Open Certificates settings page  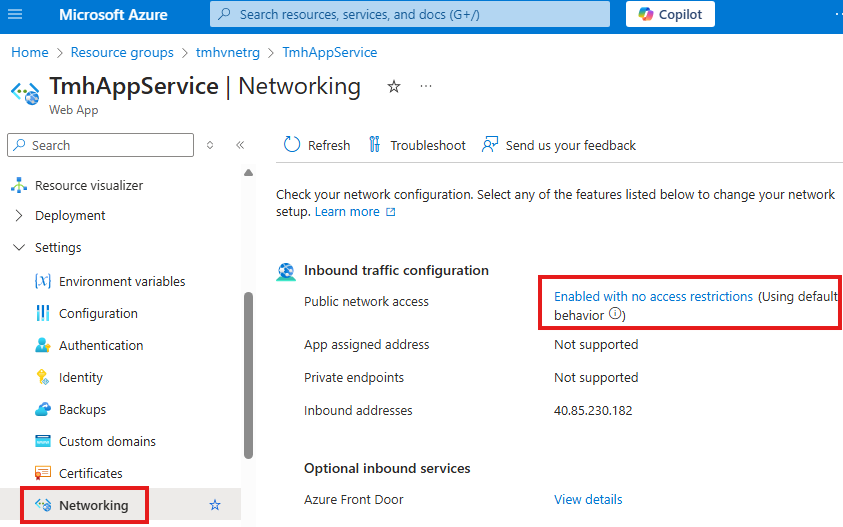(90, 473)
